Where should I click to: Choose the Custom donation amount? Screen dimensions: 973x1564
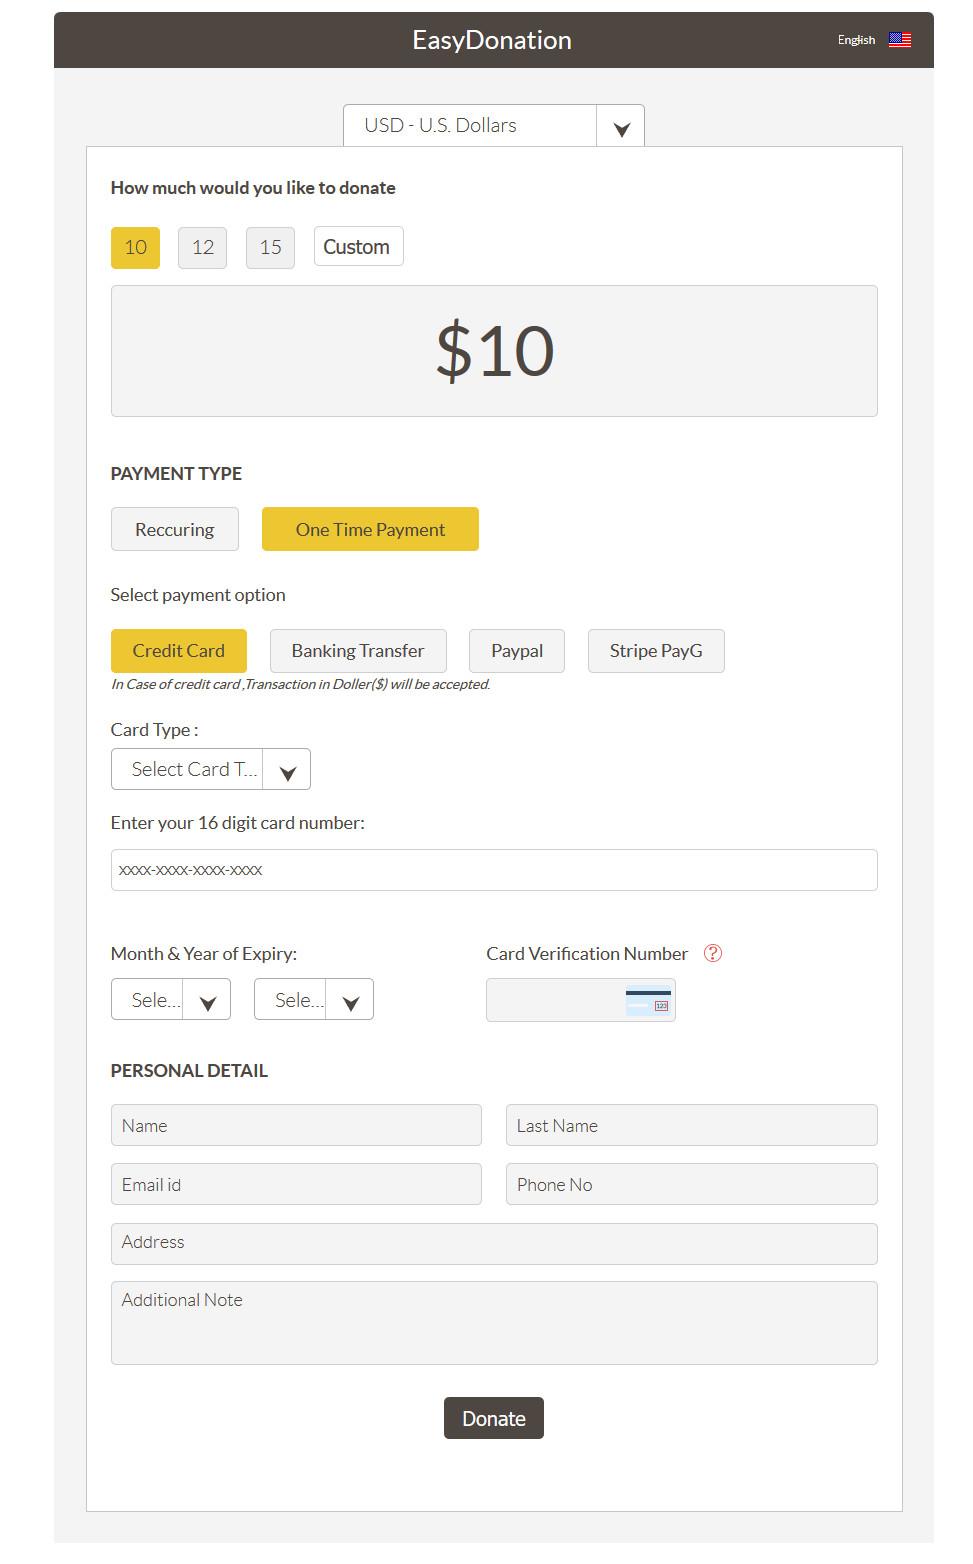[x=357, y=247]
